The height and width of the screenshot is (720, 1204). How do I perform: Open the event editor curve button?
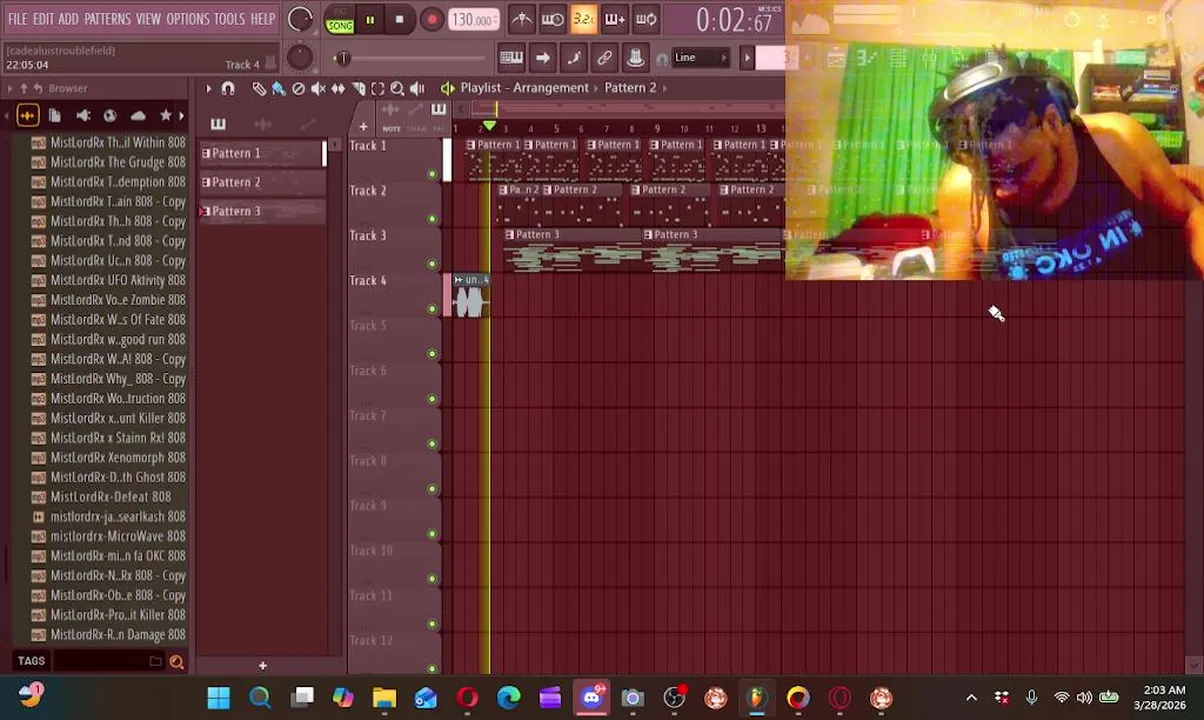click(x=573, y=58)
